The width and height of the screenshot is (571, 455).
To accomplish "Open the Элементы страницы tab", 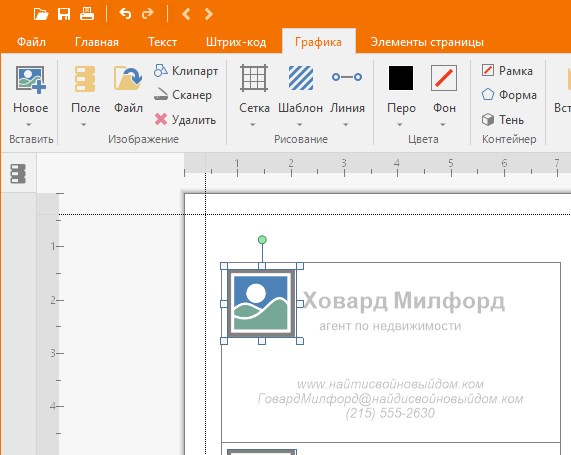I will [427, 42].
